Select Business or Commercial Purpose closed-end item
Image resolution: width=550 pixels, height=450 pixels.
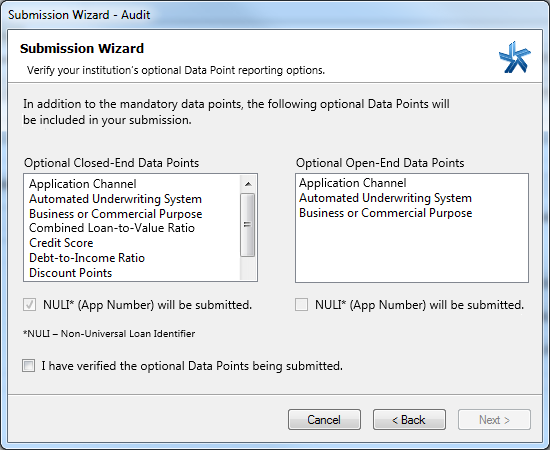coord(116,214)
